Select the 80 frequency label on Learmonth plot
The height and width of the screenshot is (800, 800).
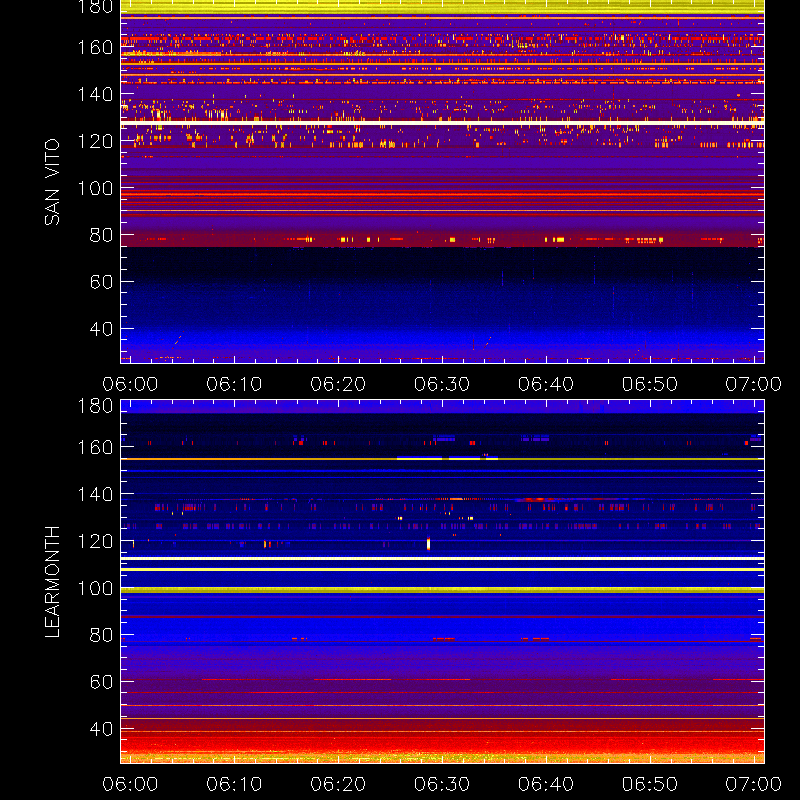[101, 635]
